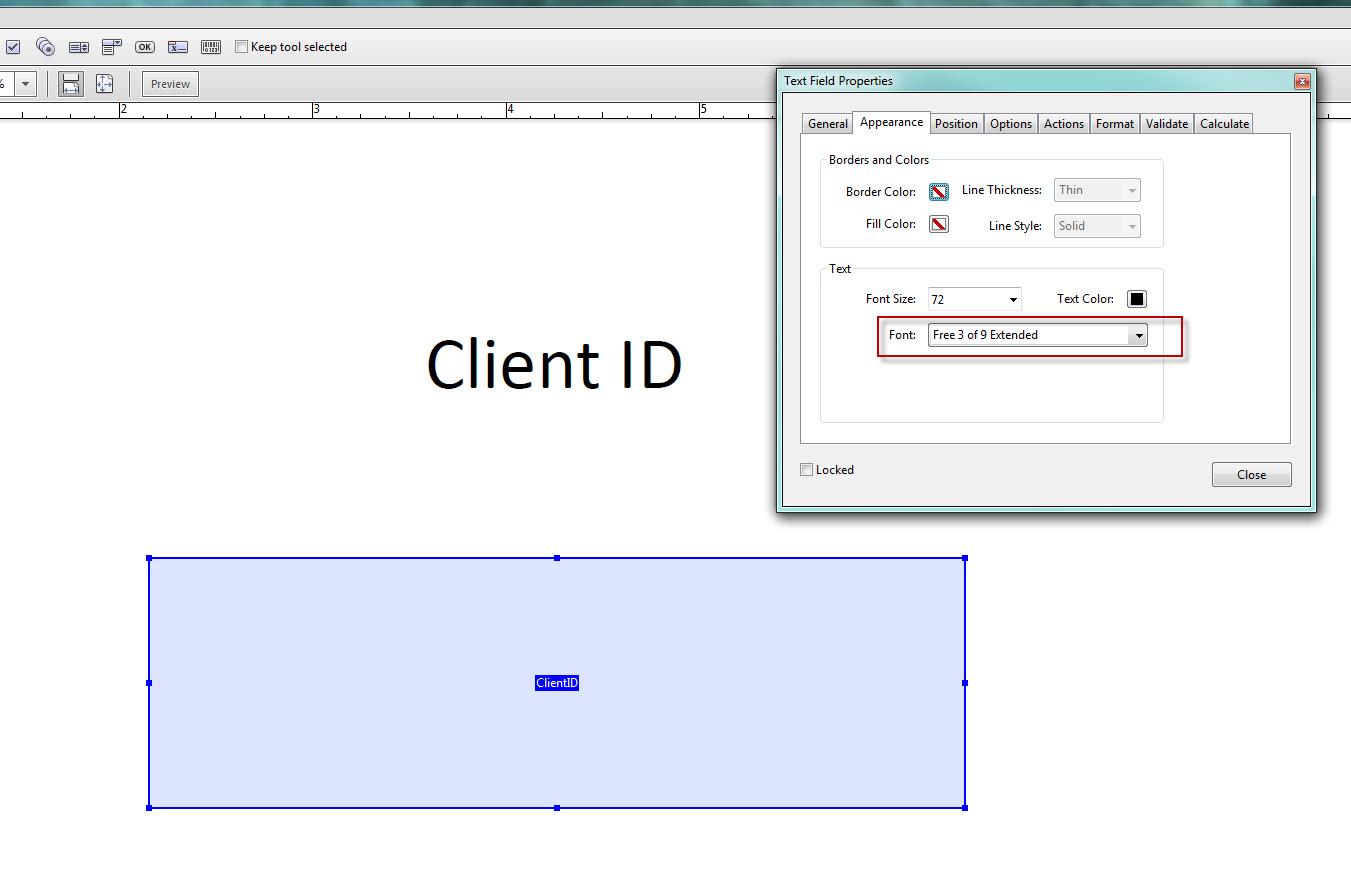The image size is (1351, 880).
Task: Toggle the Locked checkbox
Action: pyautogui.click(x=807, y=470)
